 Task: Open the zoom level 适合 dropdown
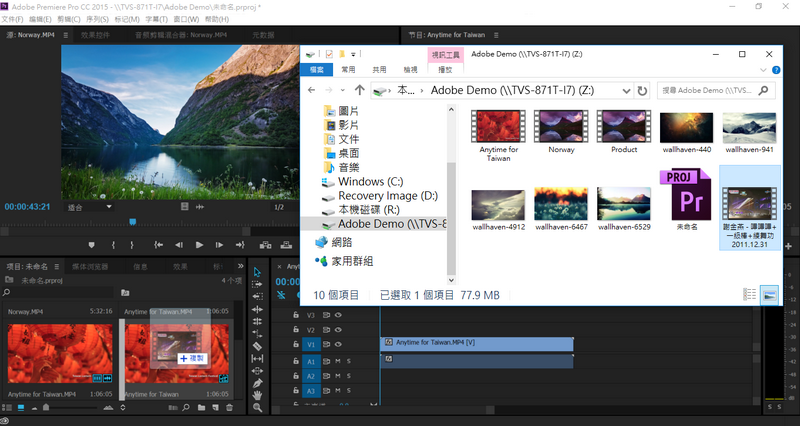pyautogui.click(x=90, y=207)
